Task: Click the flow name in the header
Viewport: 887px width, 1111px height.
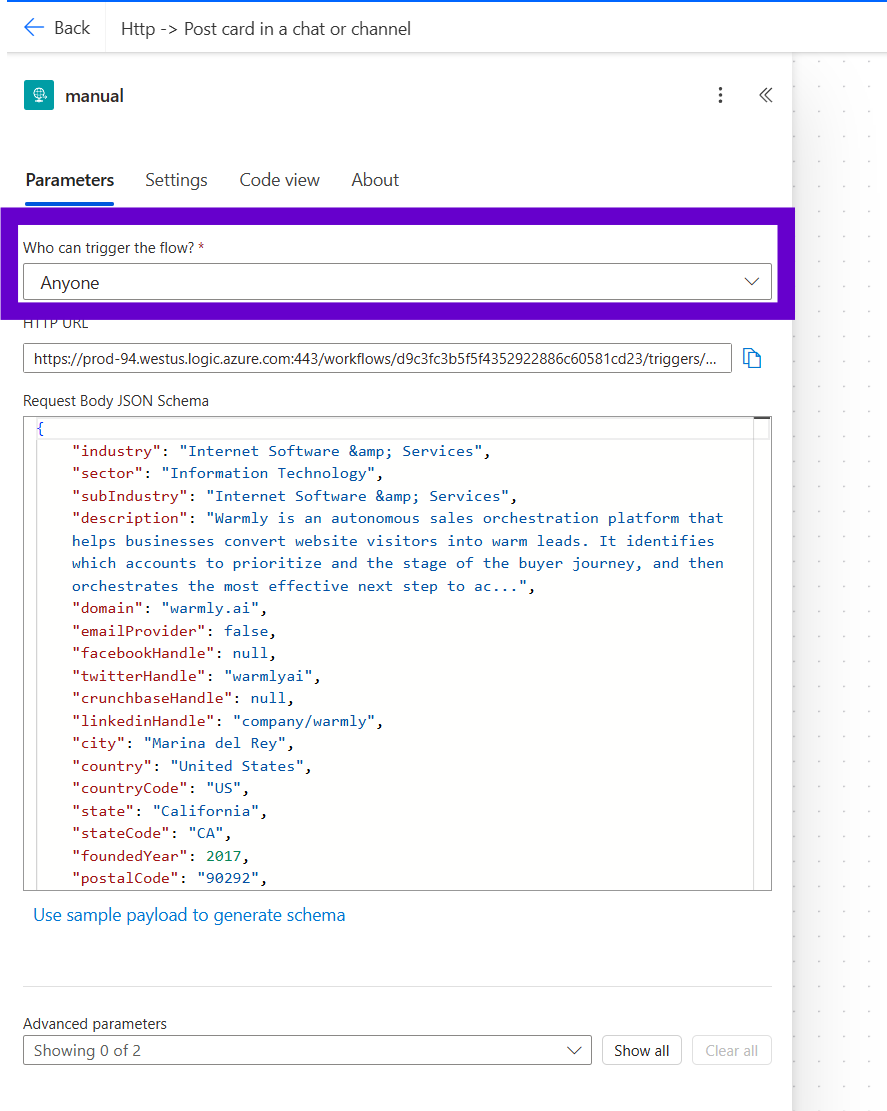Action: [x=266, y=28]
